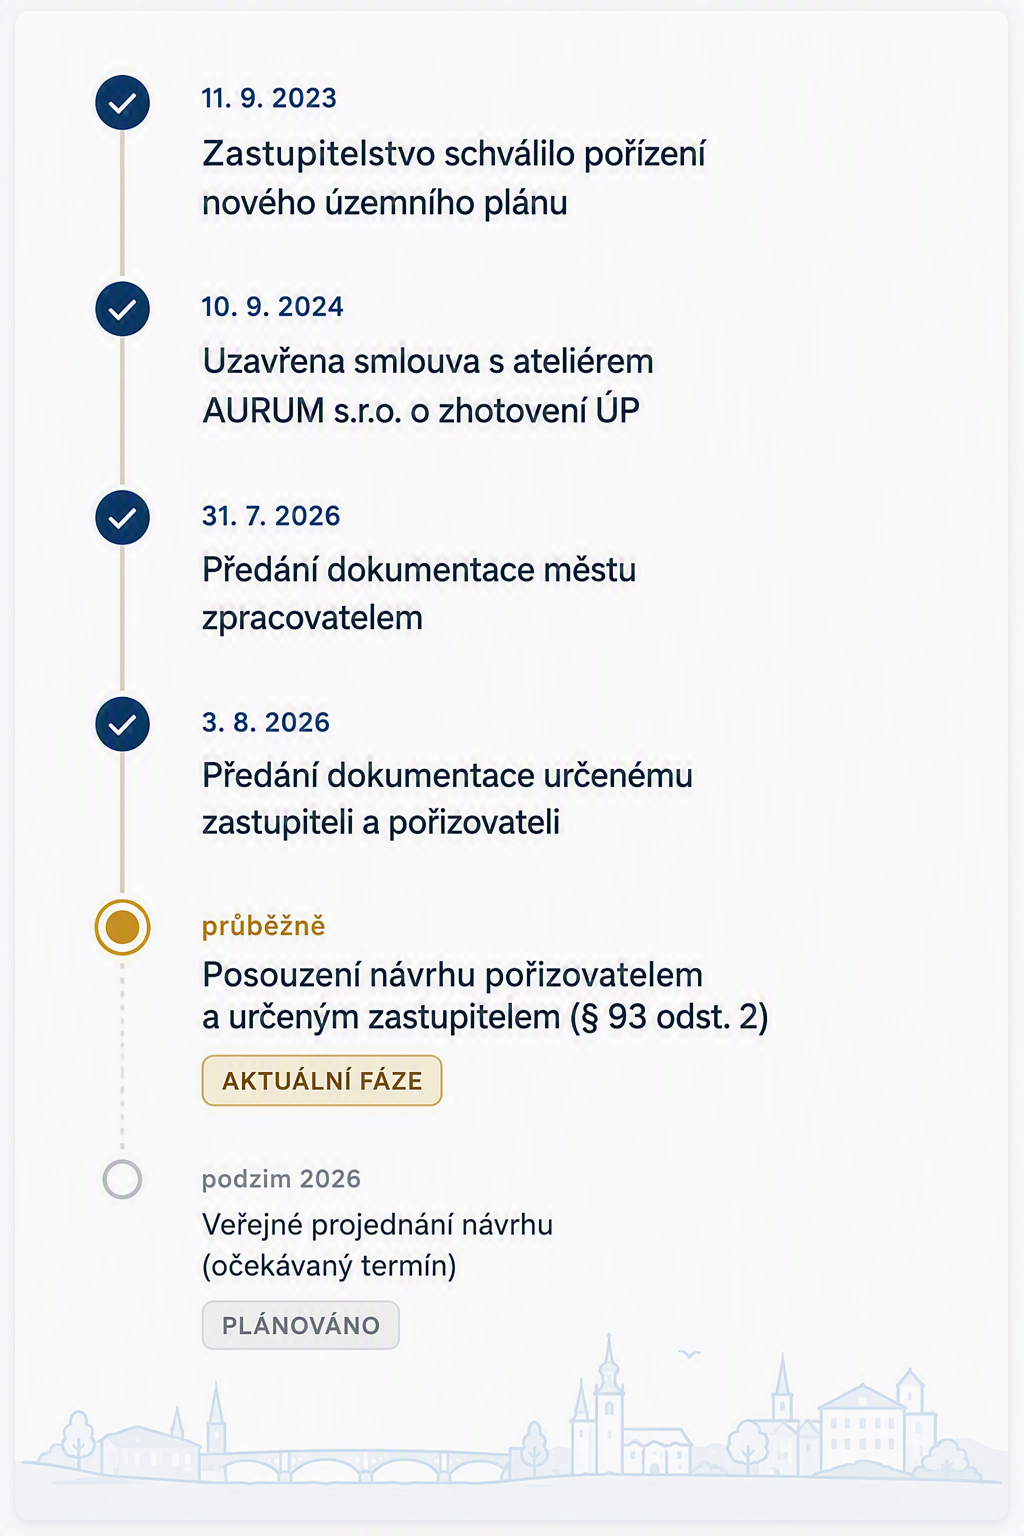This screenshot has width=1024, height=1536.
Task: Select the completed checkmark for 31. 7. 2026
Action: point(122,518)
